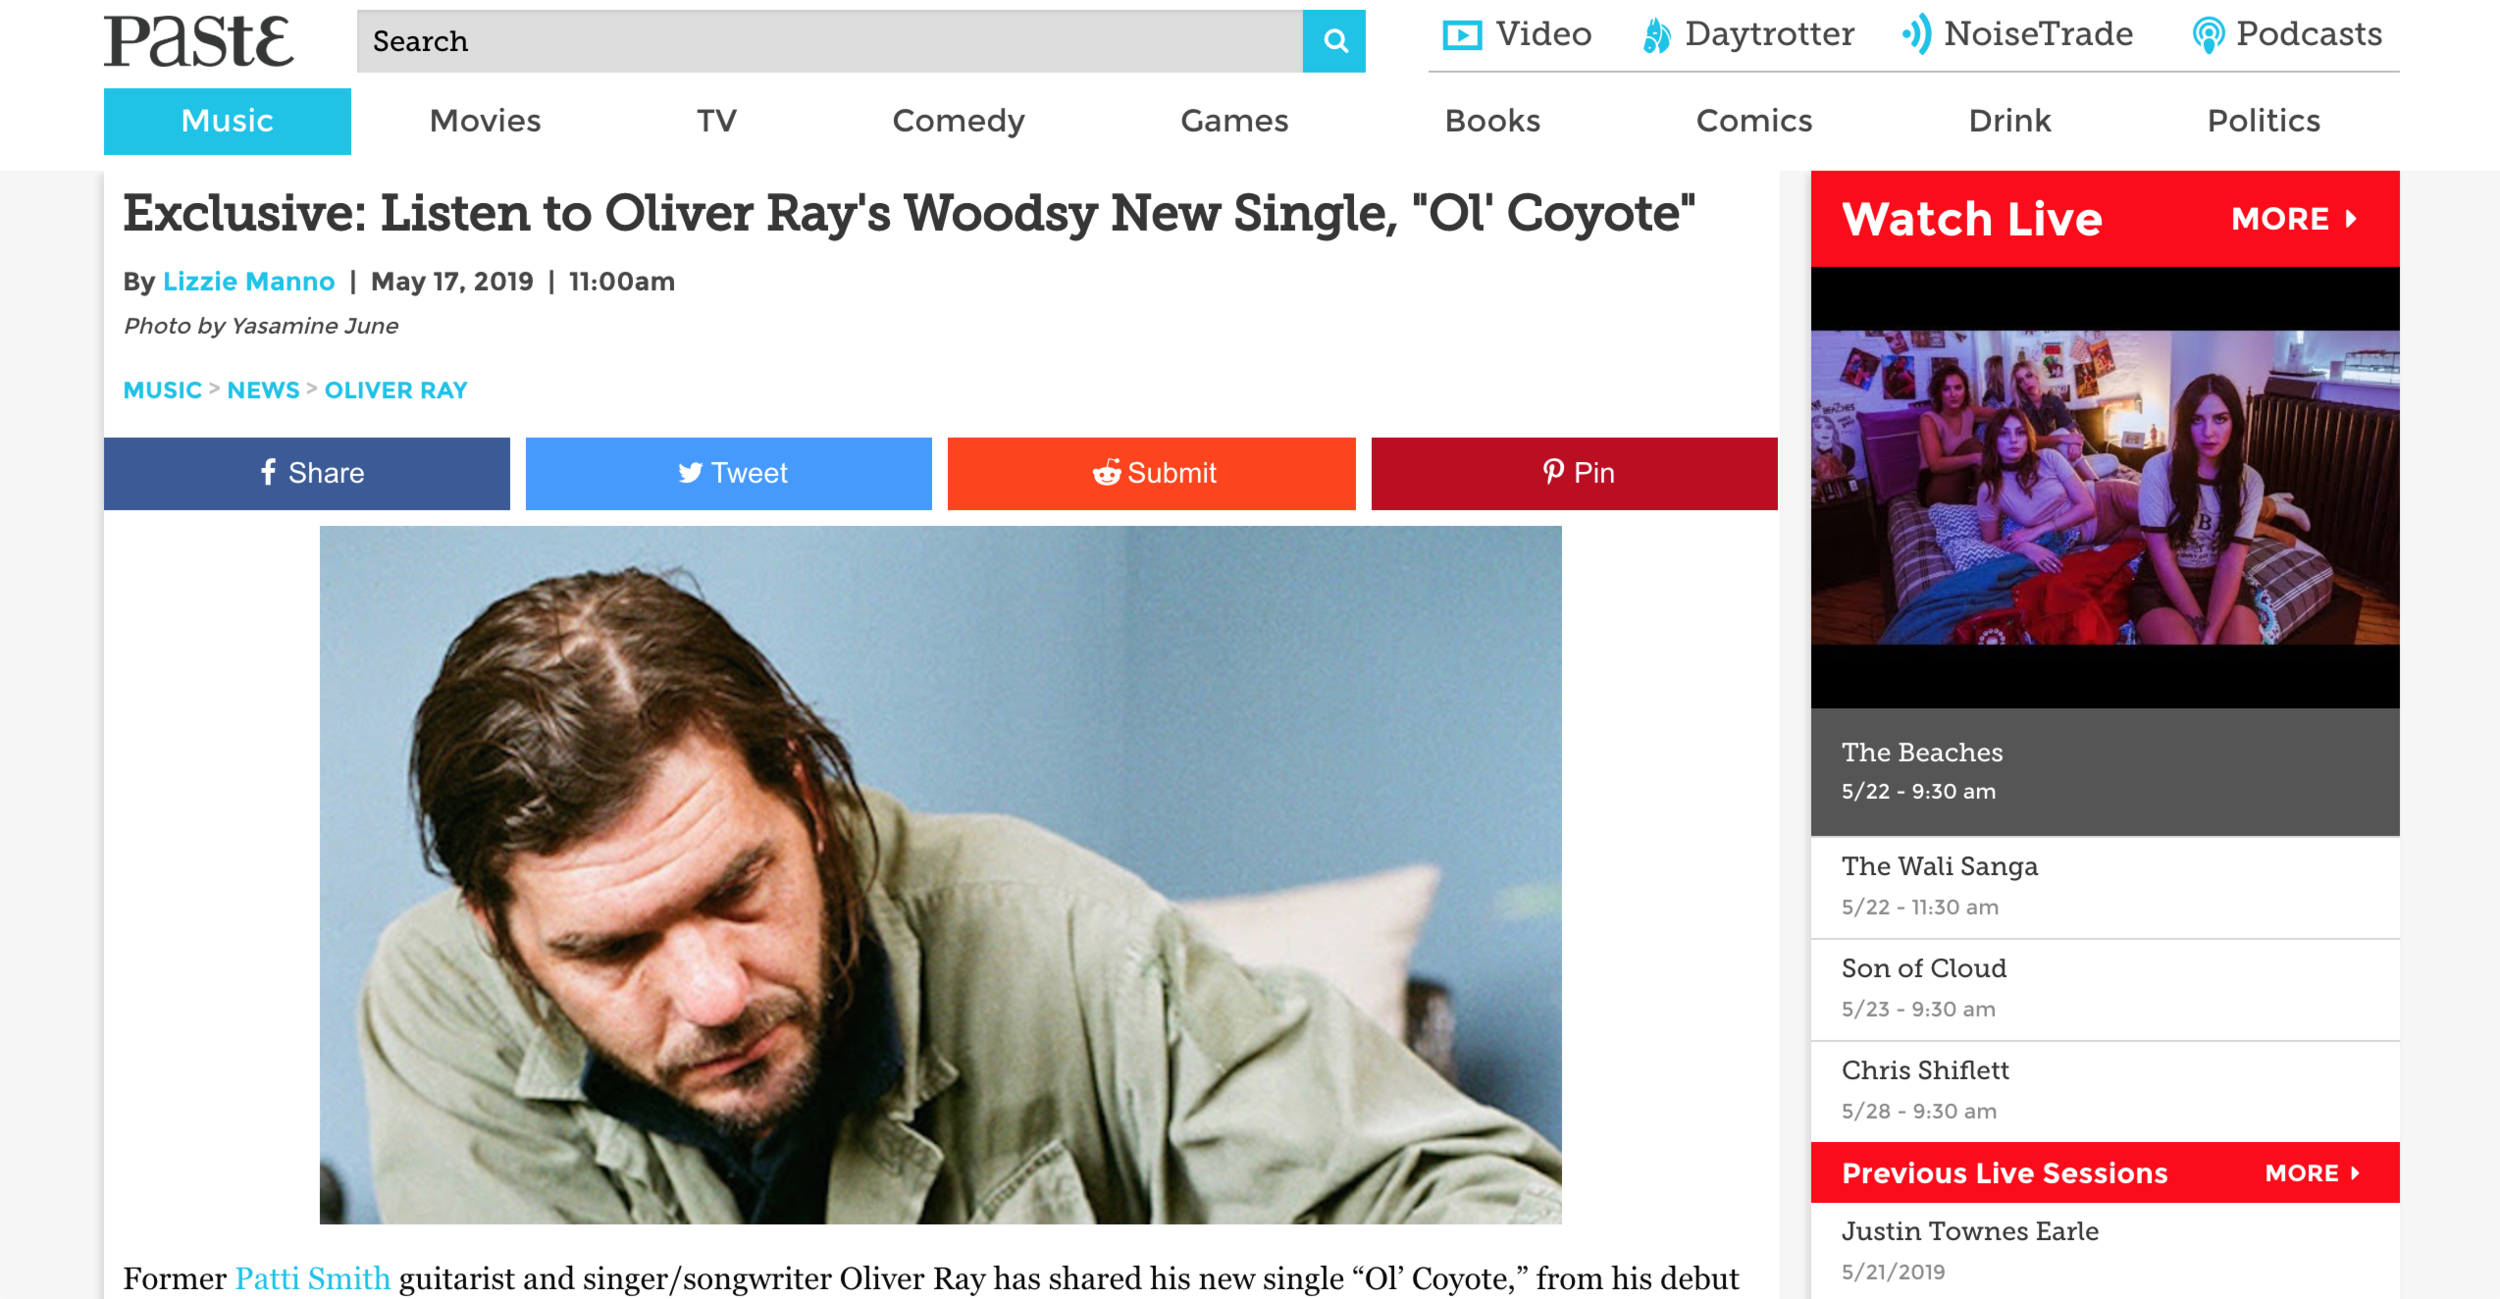Select the Politics navigation tab
Screen dimensions: 2500x1299
tap(2263, 121)
